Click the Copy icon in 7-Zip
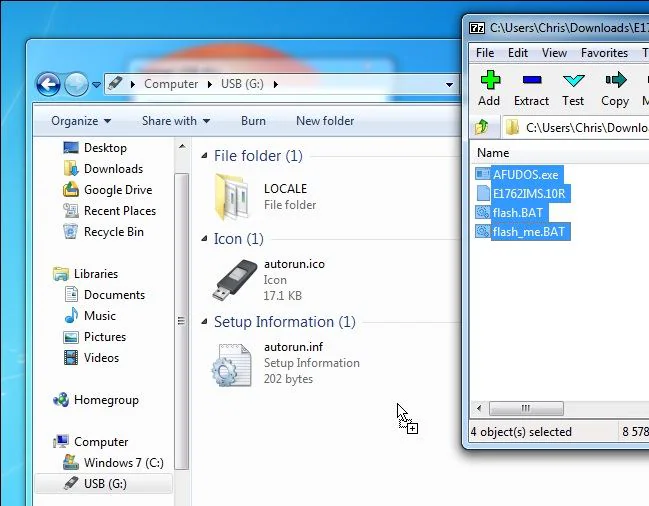The image size is (649, 506). pyautogui.click(x=615, y=80)
